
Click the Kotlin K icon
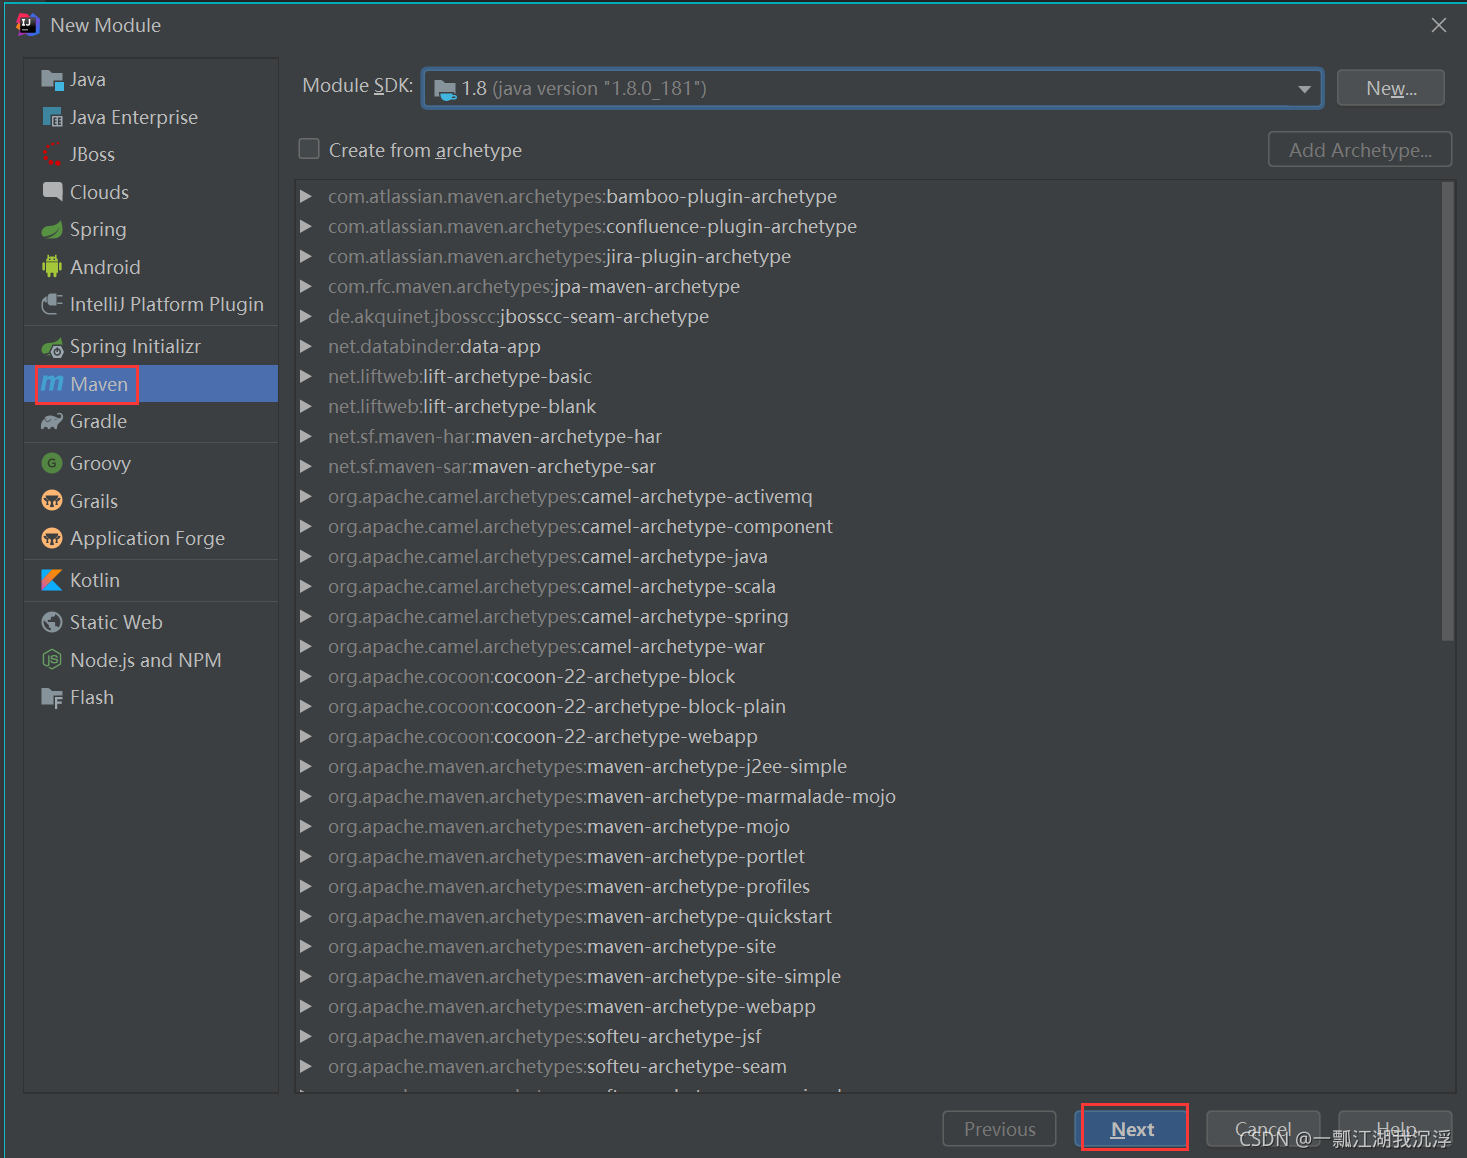[x=52, y=580]
